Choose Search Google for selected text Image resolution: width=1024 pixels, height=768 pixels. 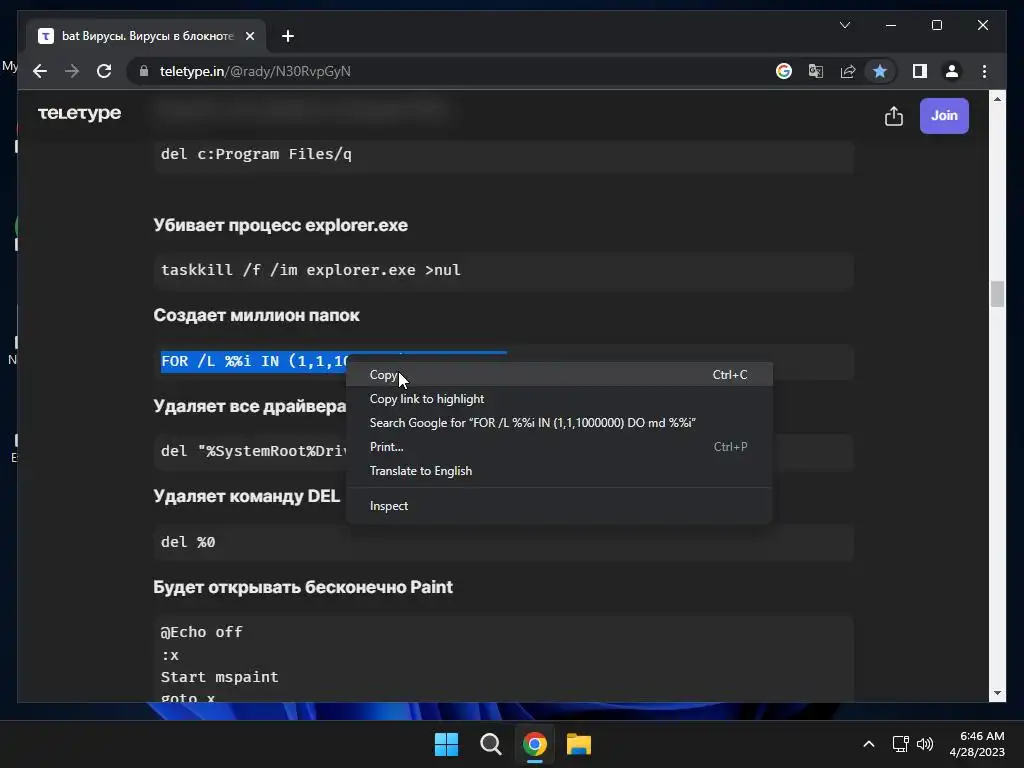559,423
